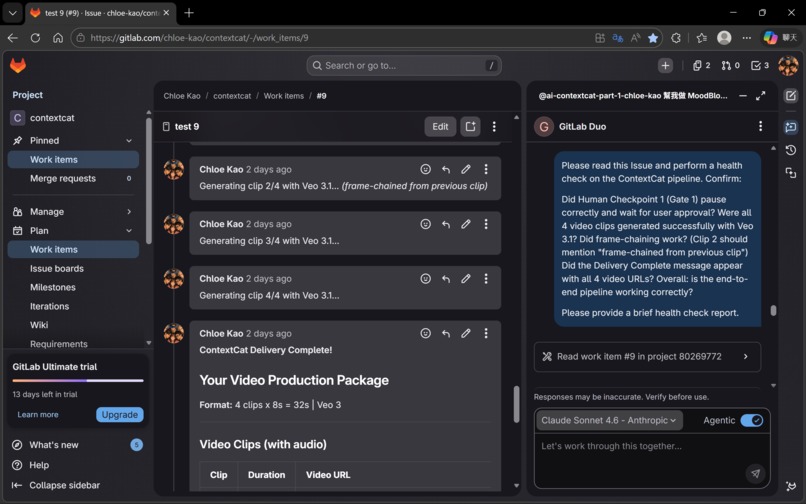
Task: Open Claude Sonnet 4.6 model dropdown
Action: point(609,420)
